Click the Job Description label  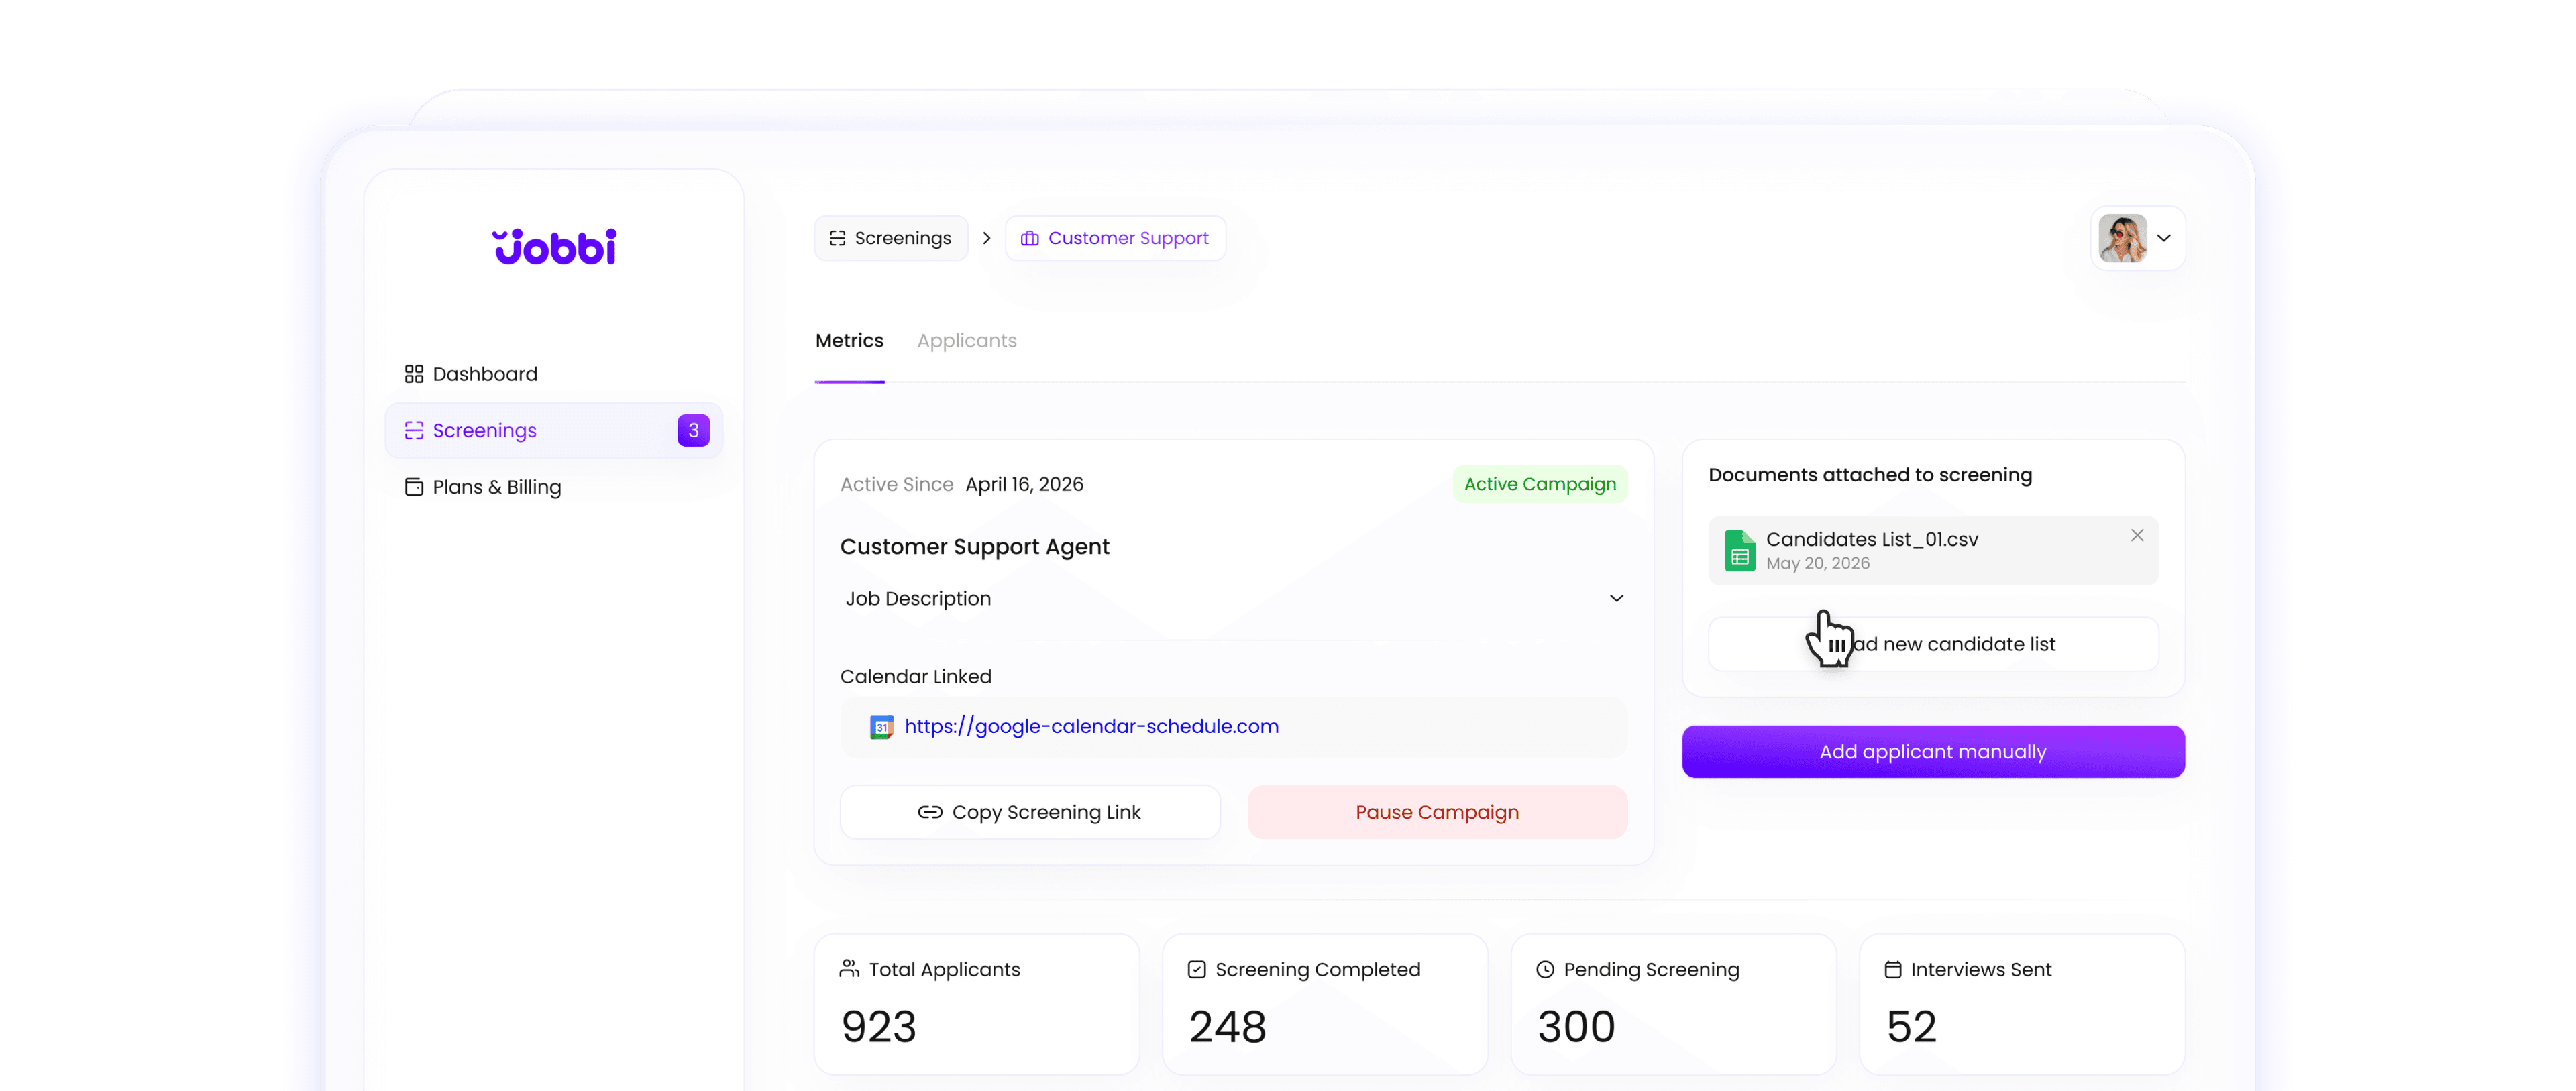click(918, 598)
